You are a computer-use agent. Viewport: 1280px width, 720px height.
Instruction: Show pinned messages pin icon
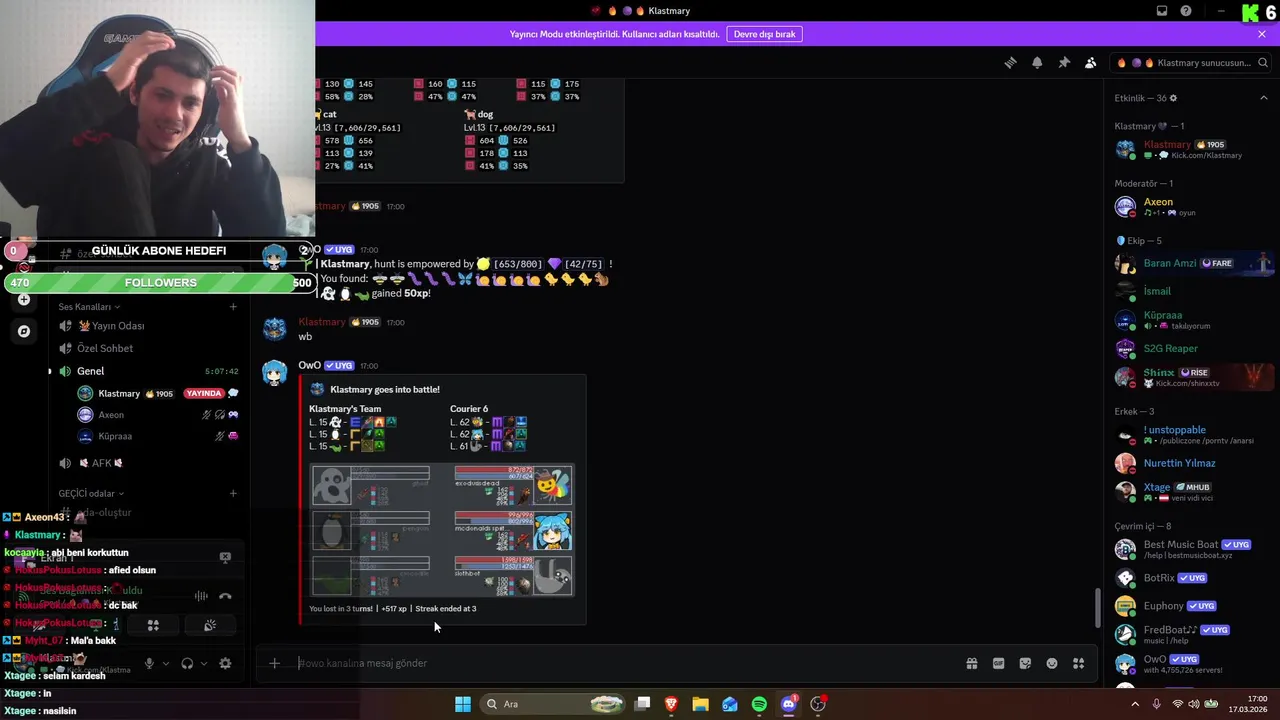click(x=1064, y=62)
